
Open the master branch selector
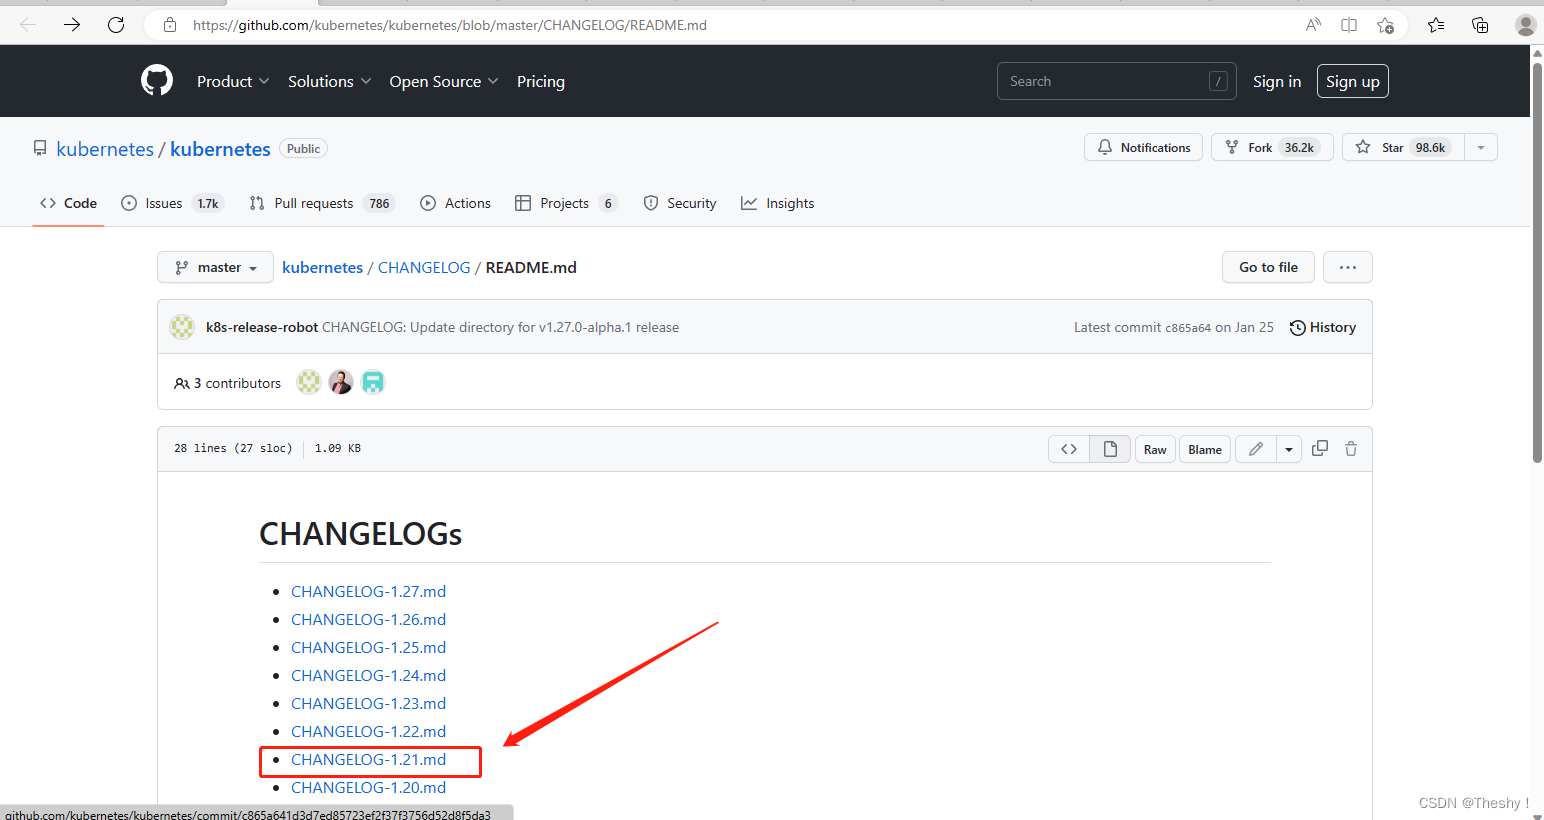click(214, 267)
